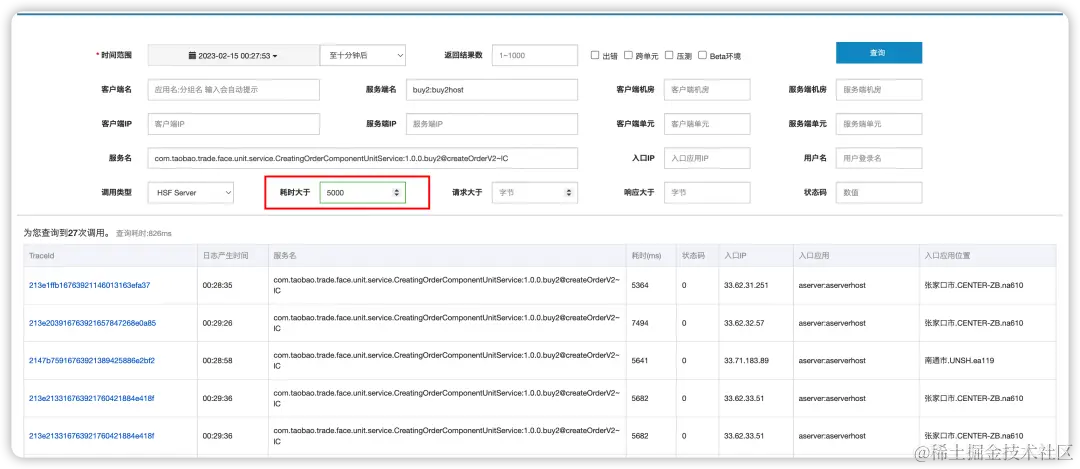The width and height of the screenshot is (1080, 469).
Task: Click the 用户名 input field
Action: 879,158
